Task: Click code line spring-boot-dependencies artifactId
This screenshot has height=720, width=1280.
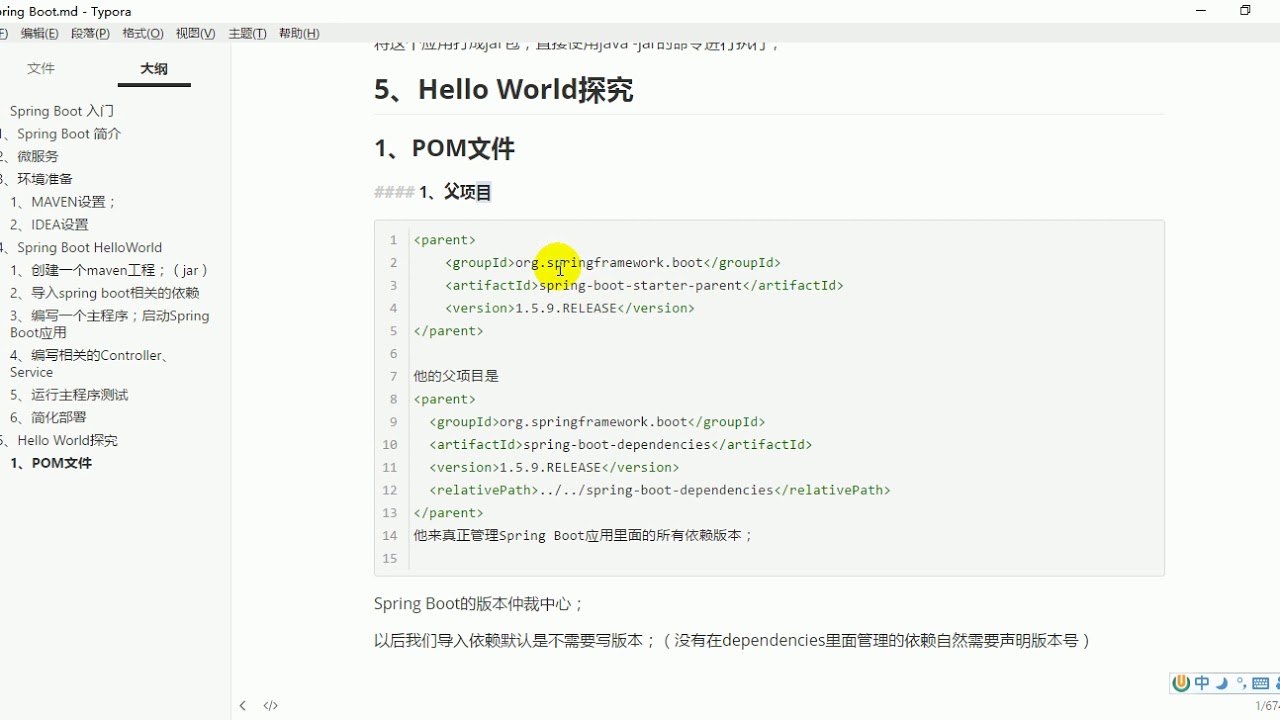Action: [x=621, y=445]
